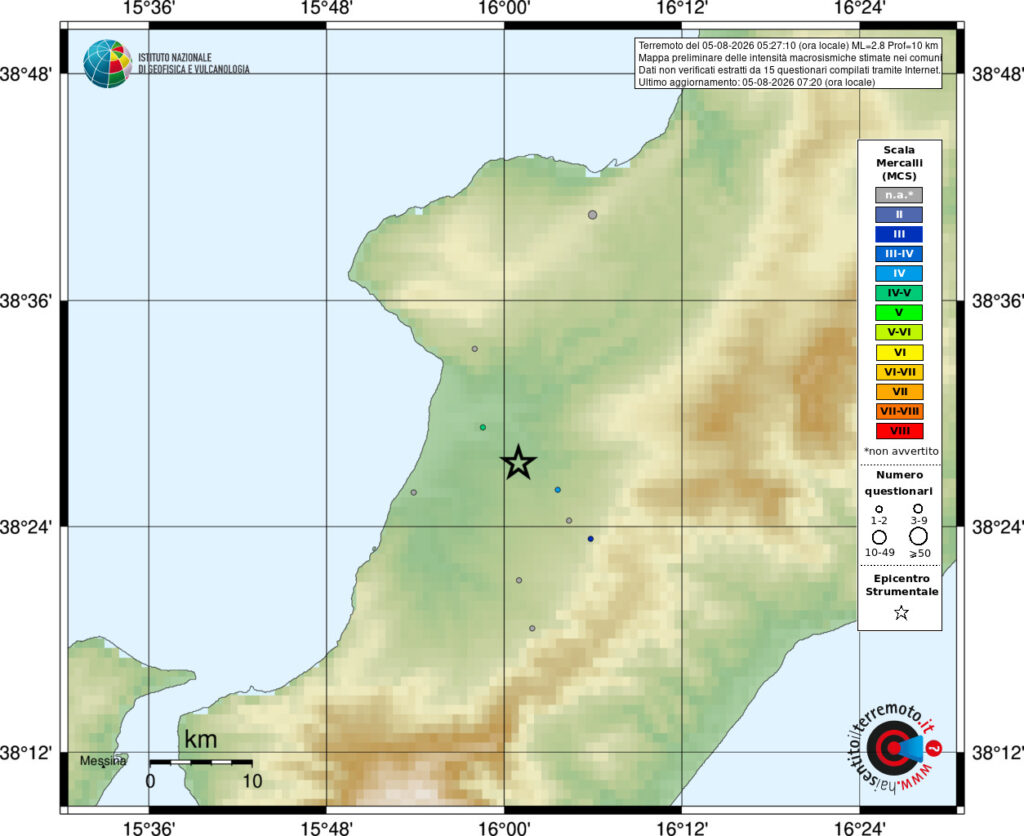1024x836 pixels.
Task: Click the II intensity legend swatch
Action: click(x=899, y=214)
